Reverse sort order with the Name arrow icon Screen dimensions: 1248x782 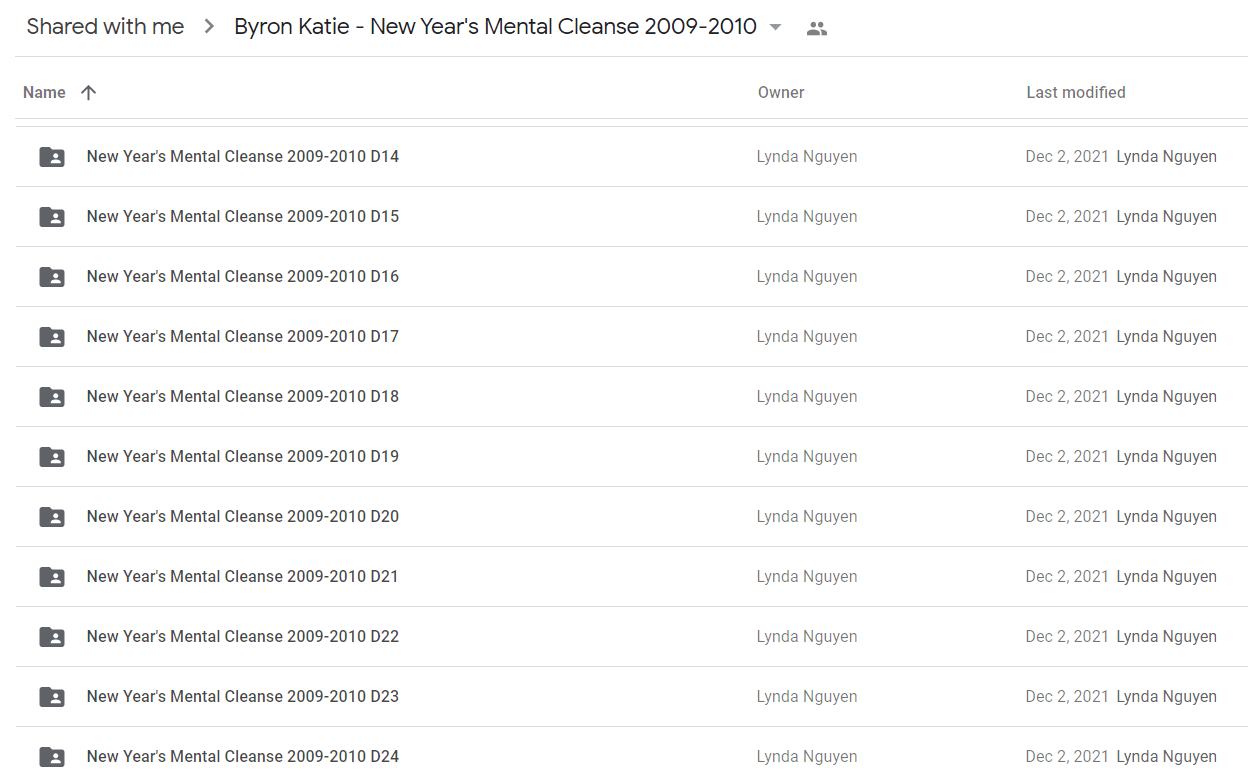tap(88, 92)
